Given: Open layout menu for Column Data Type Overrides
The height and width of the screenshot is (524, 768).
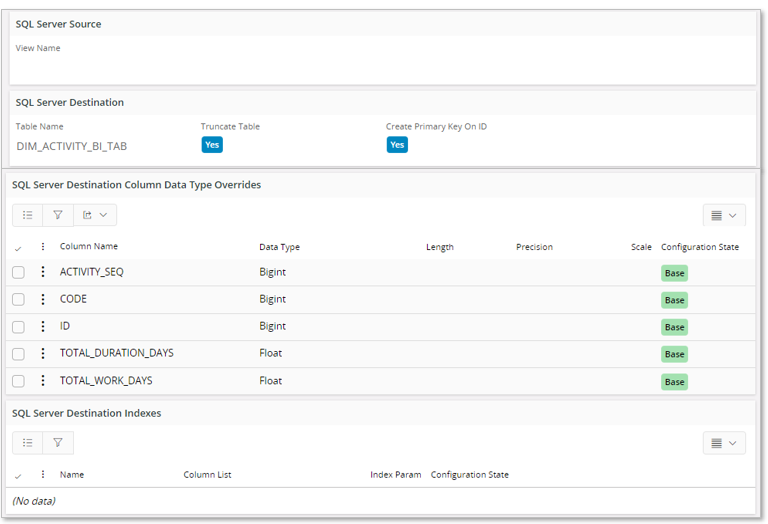Looking at the screenshot, I should 724,215.
